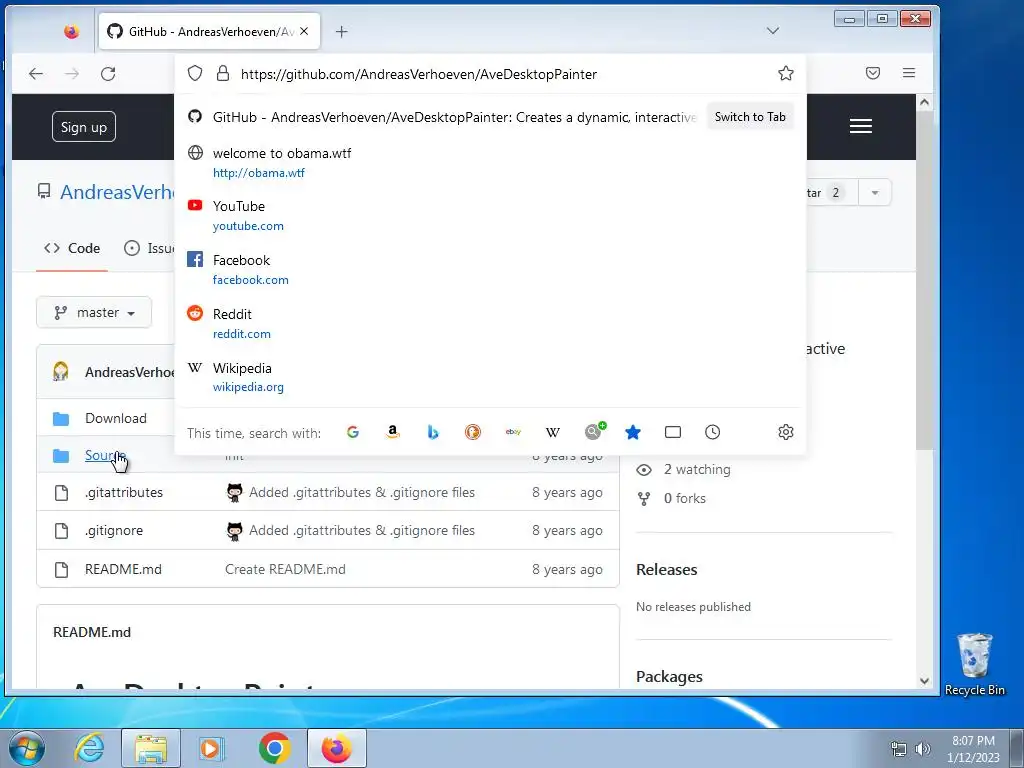
Task: Open the Create README.md commit message
Action: [285, 569]
